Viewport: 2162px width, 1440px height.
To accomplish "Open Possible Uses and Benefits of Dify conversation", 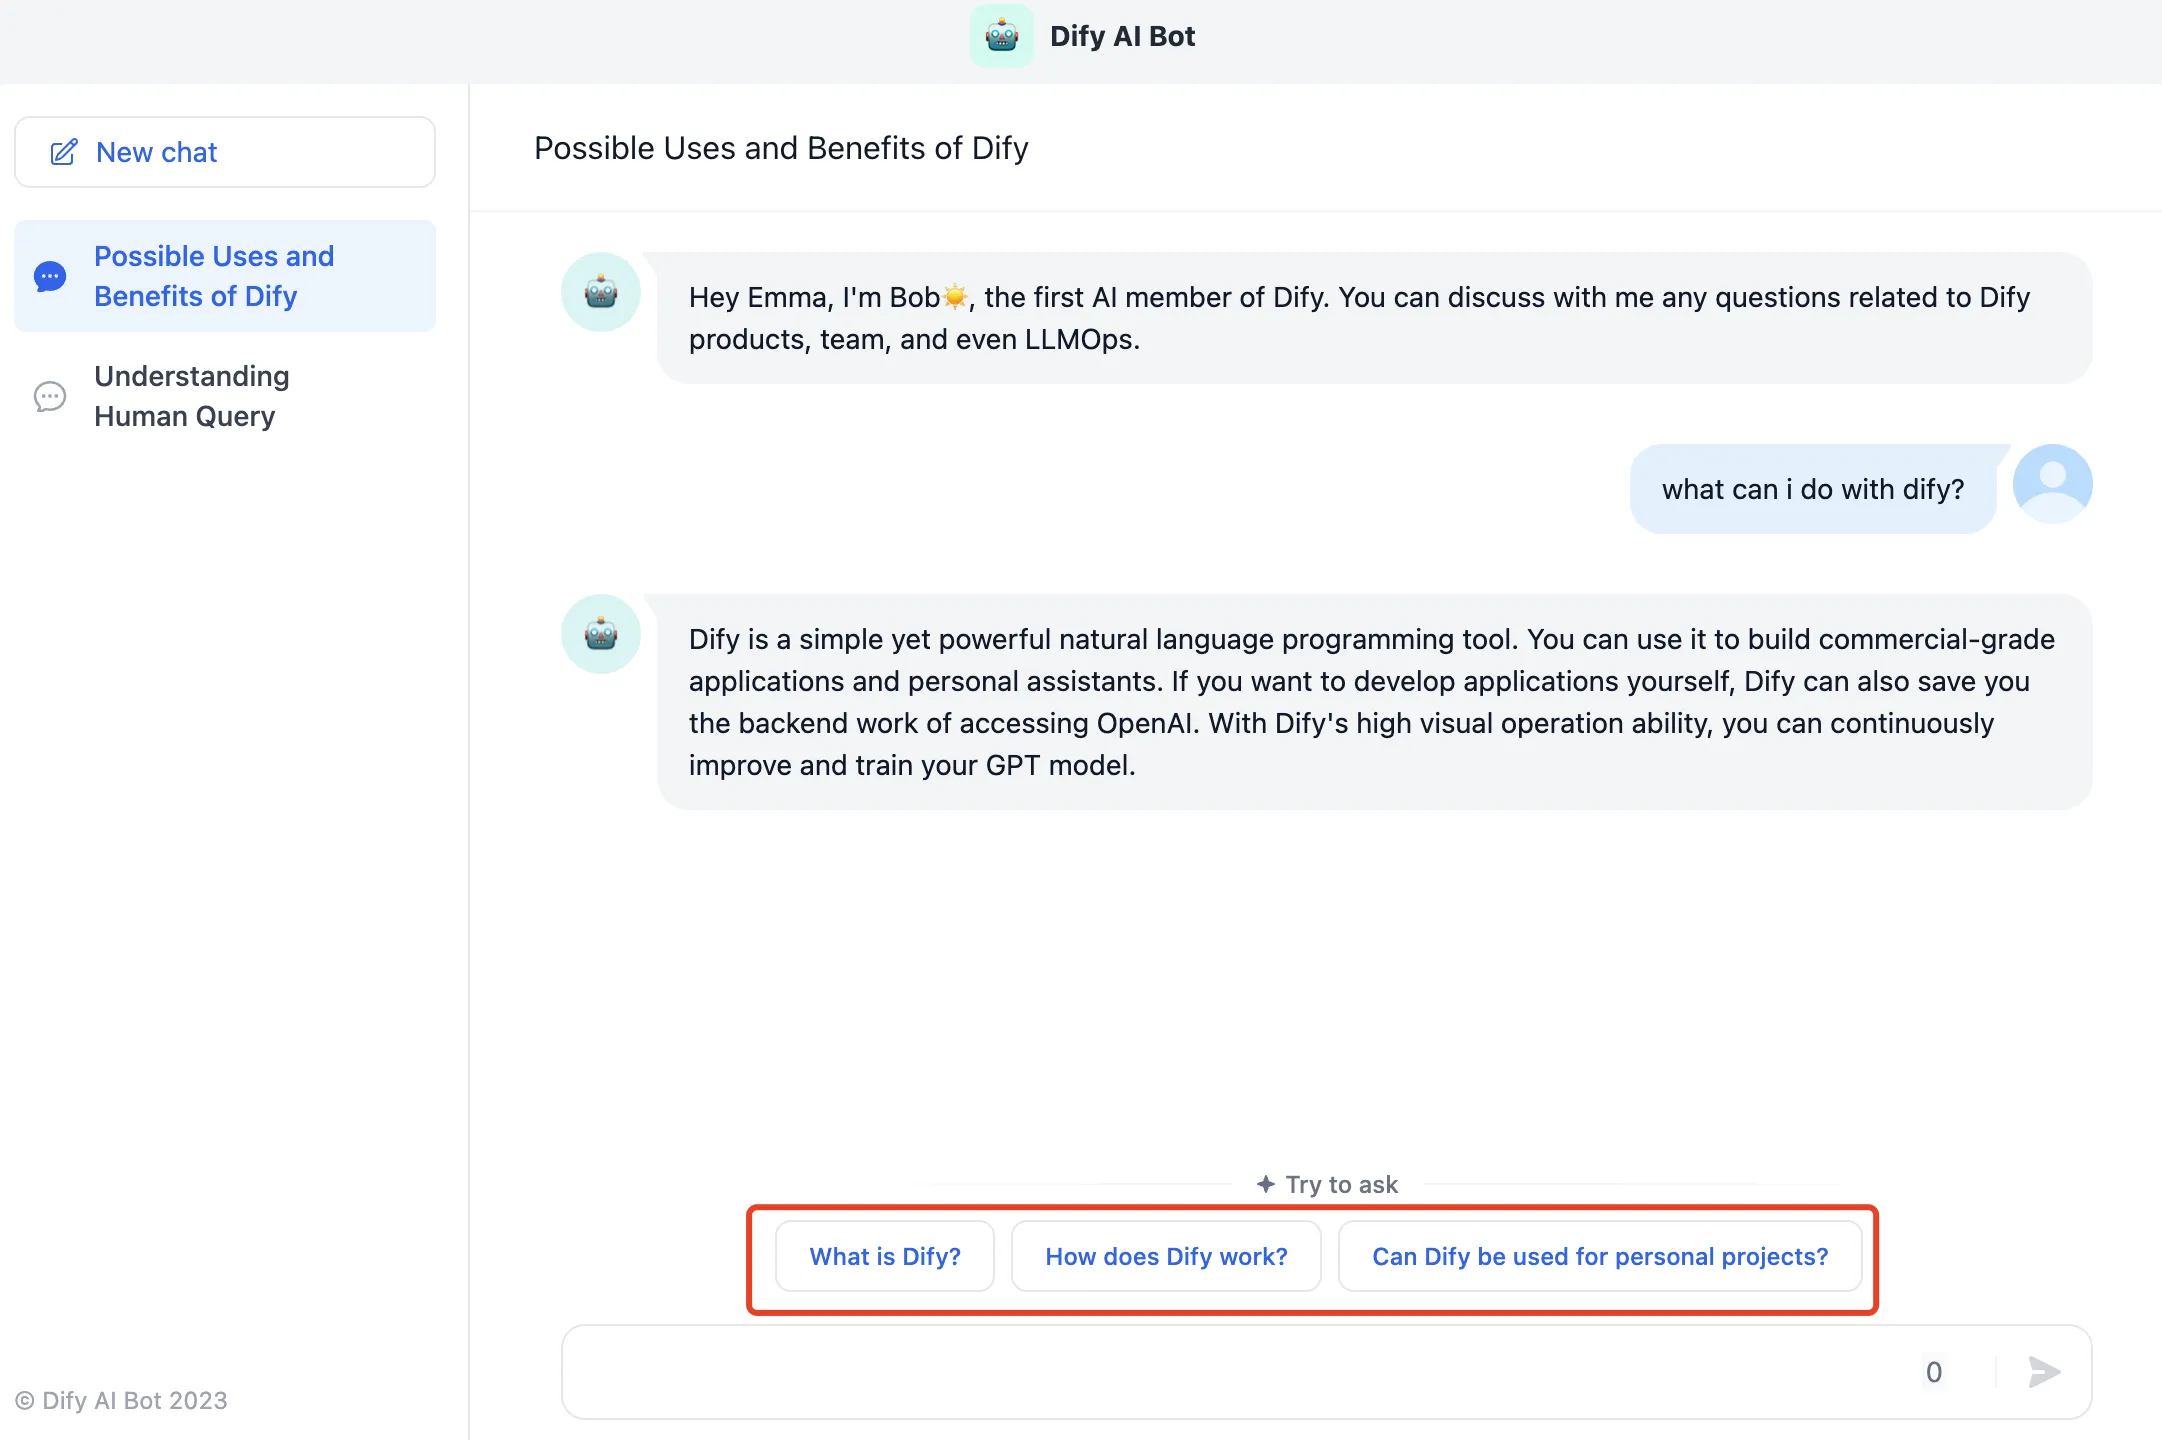I will point(214,276).
